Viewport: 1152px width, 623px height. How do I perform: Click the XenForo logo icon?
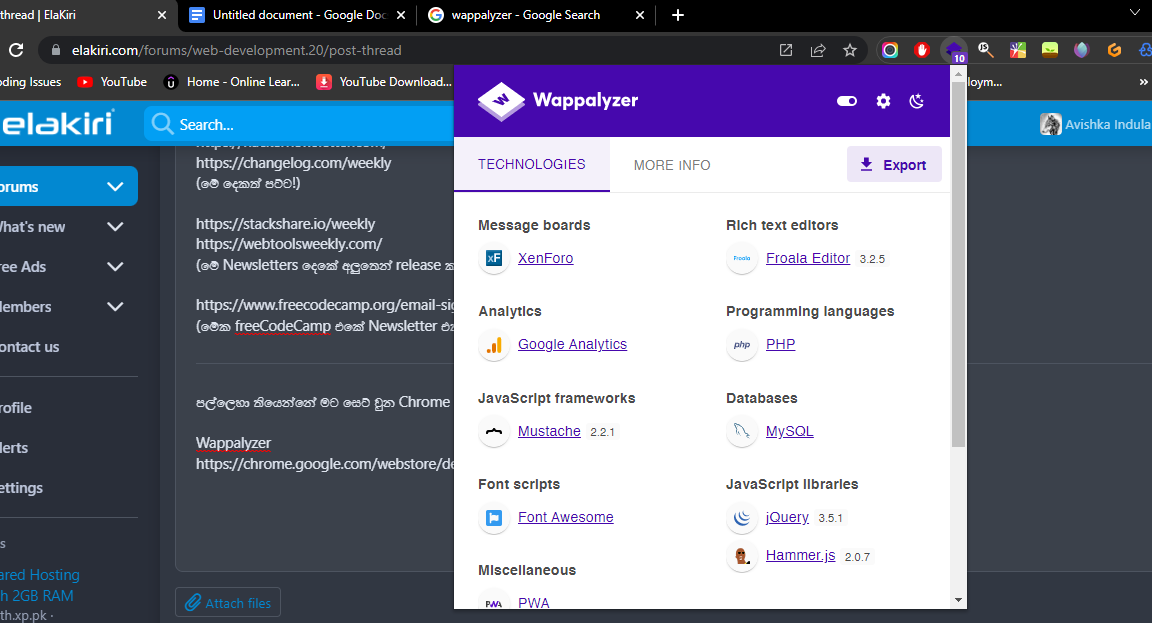[x=494, y=258]
